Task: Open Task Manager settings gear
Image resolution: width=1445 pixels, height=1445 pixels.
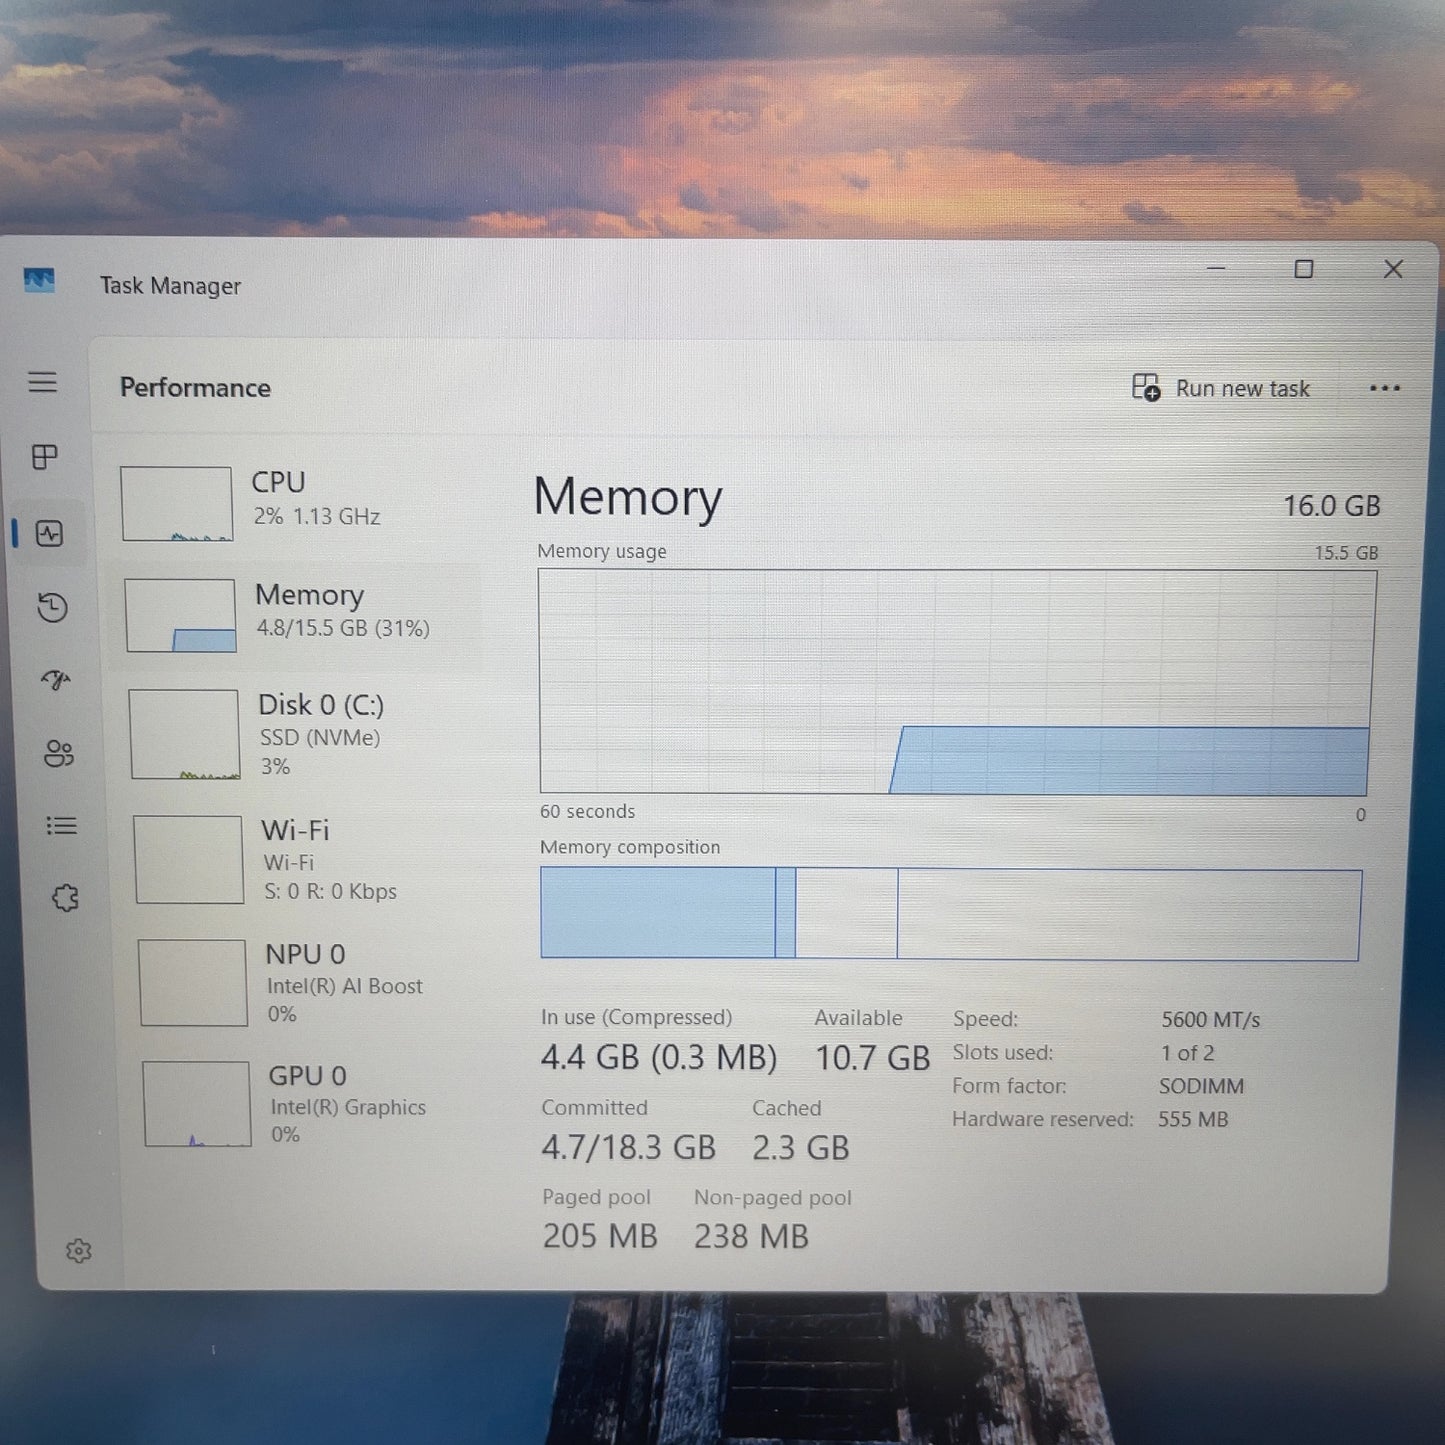Action: tap(78, 1251)
